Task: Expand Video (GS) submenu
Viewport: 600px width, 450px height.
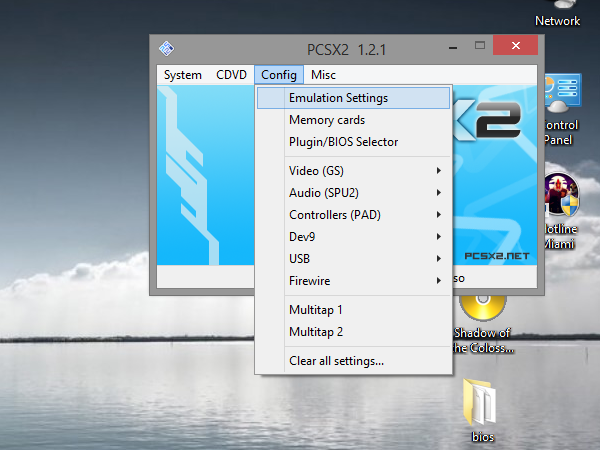Action: [x=353, y=171]
